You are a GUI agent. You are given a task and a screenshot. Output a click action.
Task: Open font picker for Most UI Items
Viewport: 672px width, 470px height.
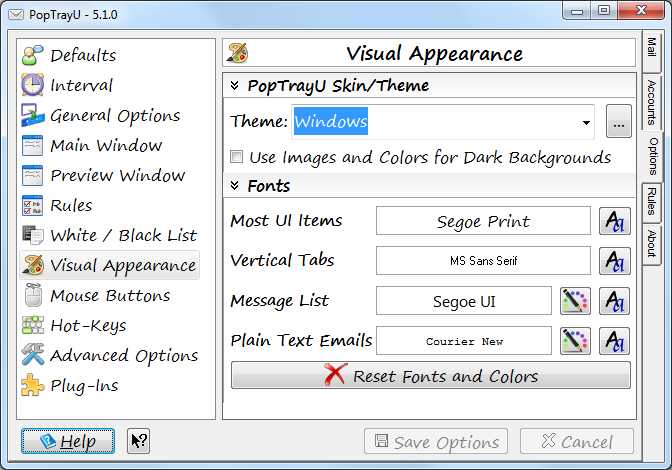(615, 221)
